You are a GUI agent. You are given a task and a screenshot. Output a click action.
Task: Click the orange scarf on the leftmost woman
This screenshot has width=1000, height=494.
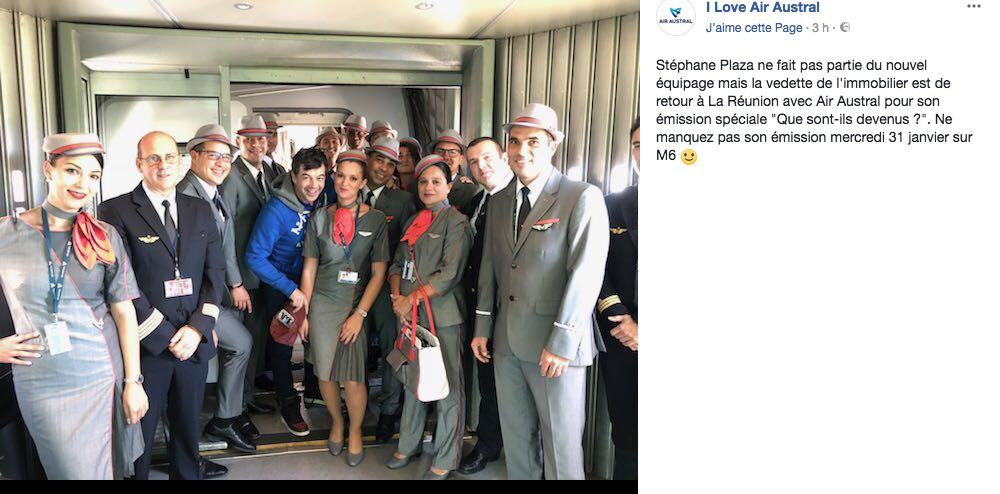pos(92,238)
